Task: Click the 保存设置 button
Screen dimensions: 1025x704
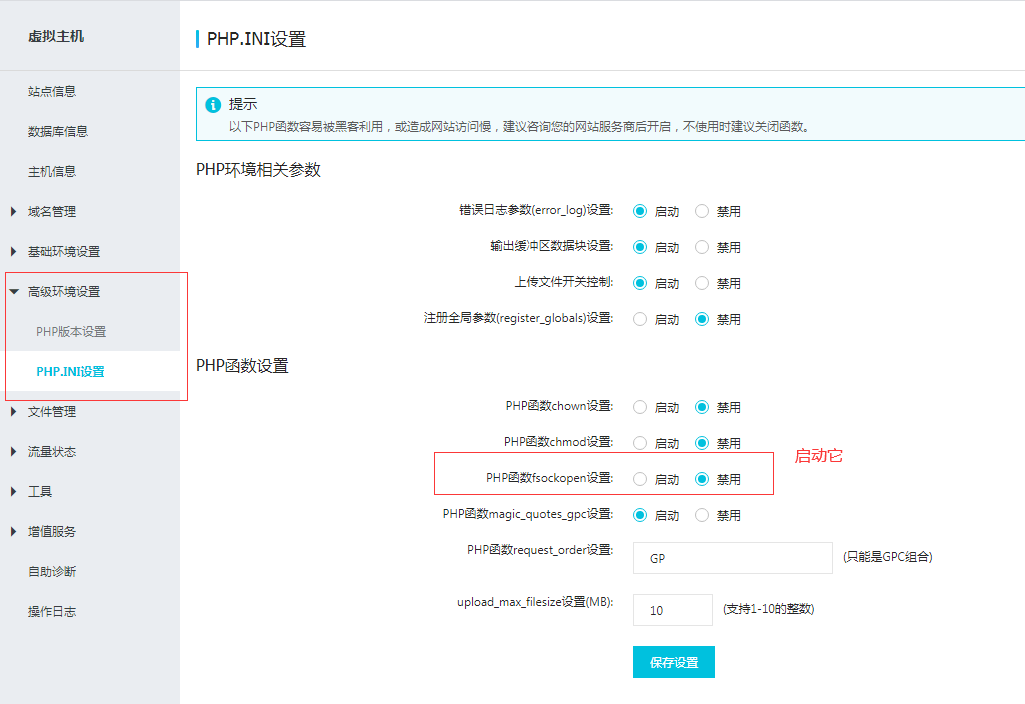Action: click(x=673, y=662)
